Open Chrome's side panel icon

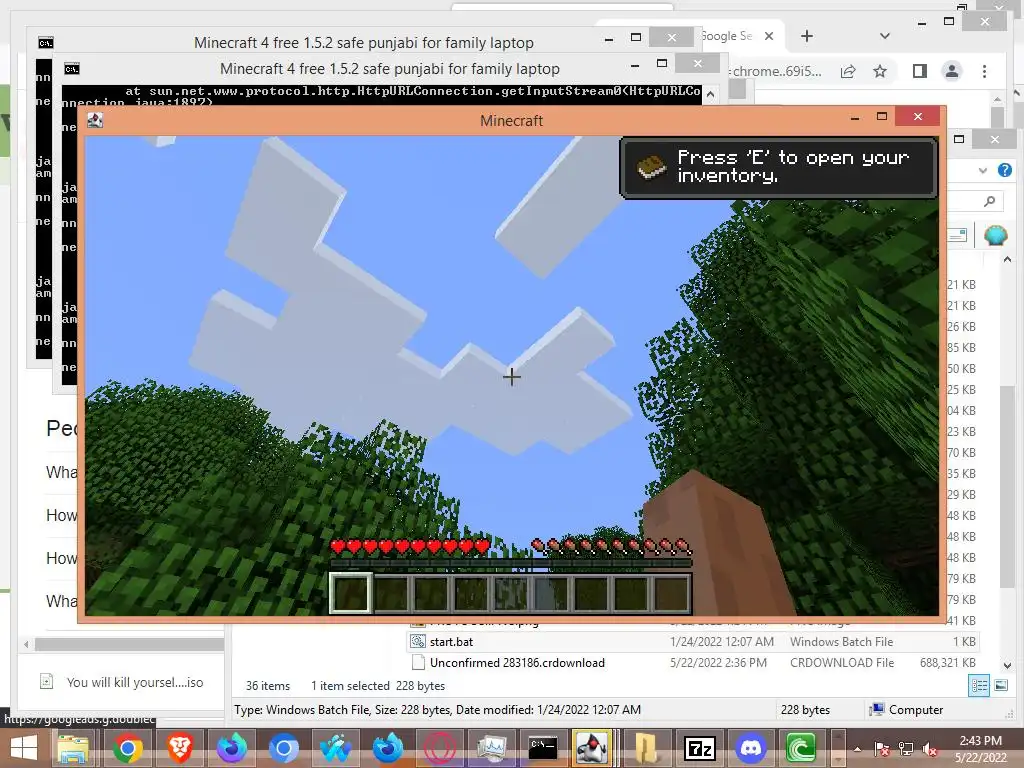[920, 71]
